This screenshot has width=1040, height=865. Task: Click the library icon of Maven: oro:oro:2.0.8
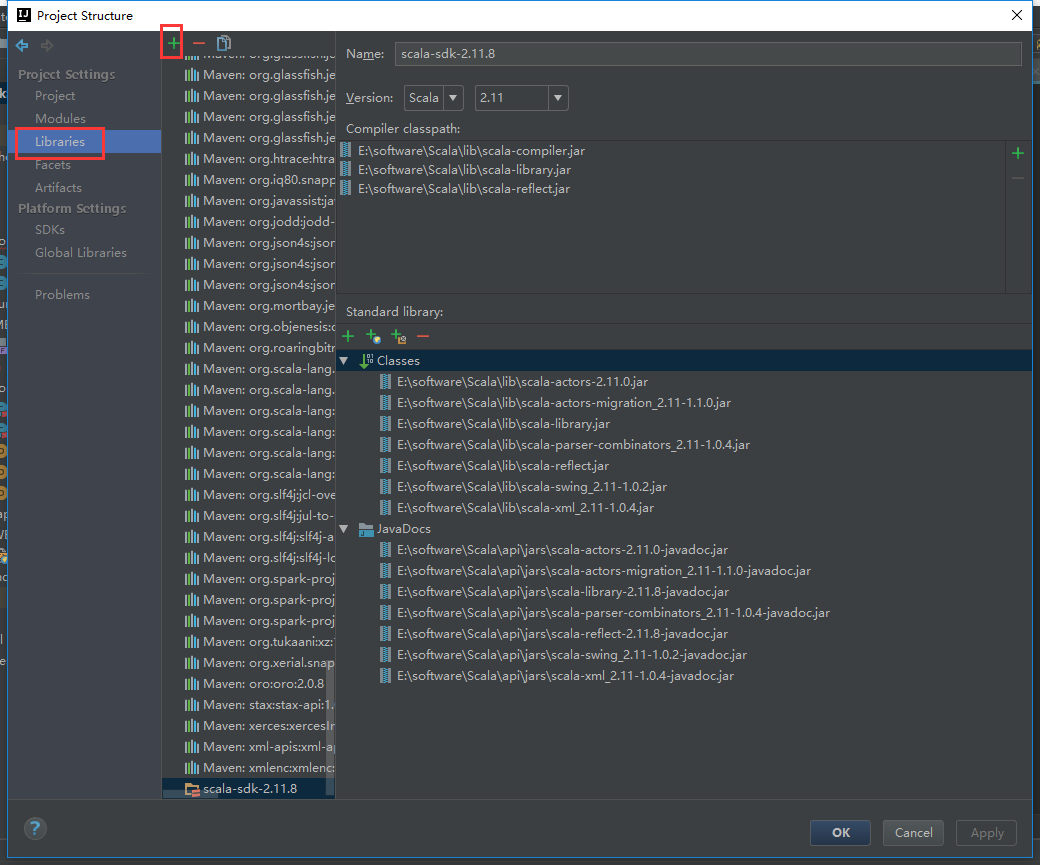click(192, 683)
